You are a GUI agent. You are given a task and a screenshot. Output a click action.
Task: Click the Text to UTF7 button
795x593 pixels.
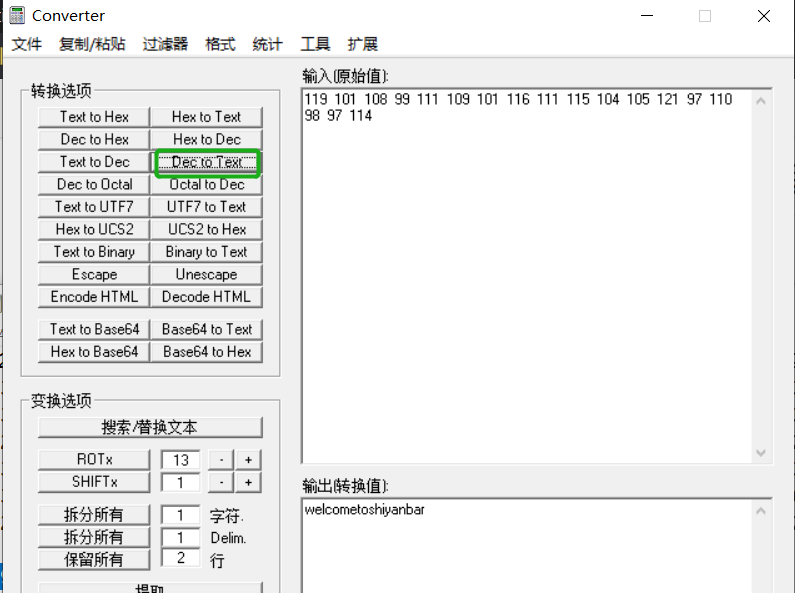[x=94, y=207]
